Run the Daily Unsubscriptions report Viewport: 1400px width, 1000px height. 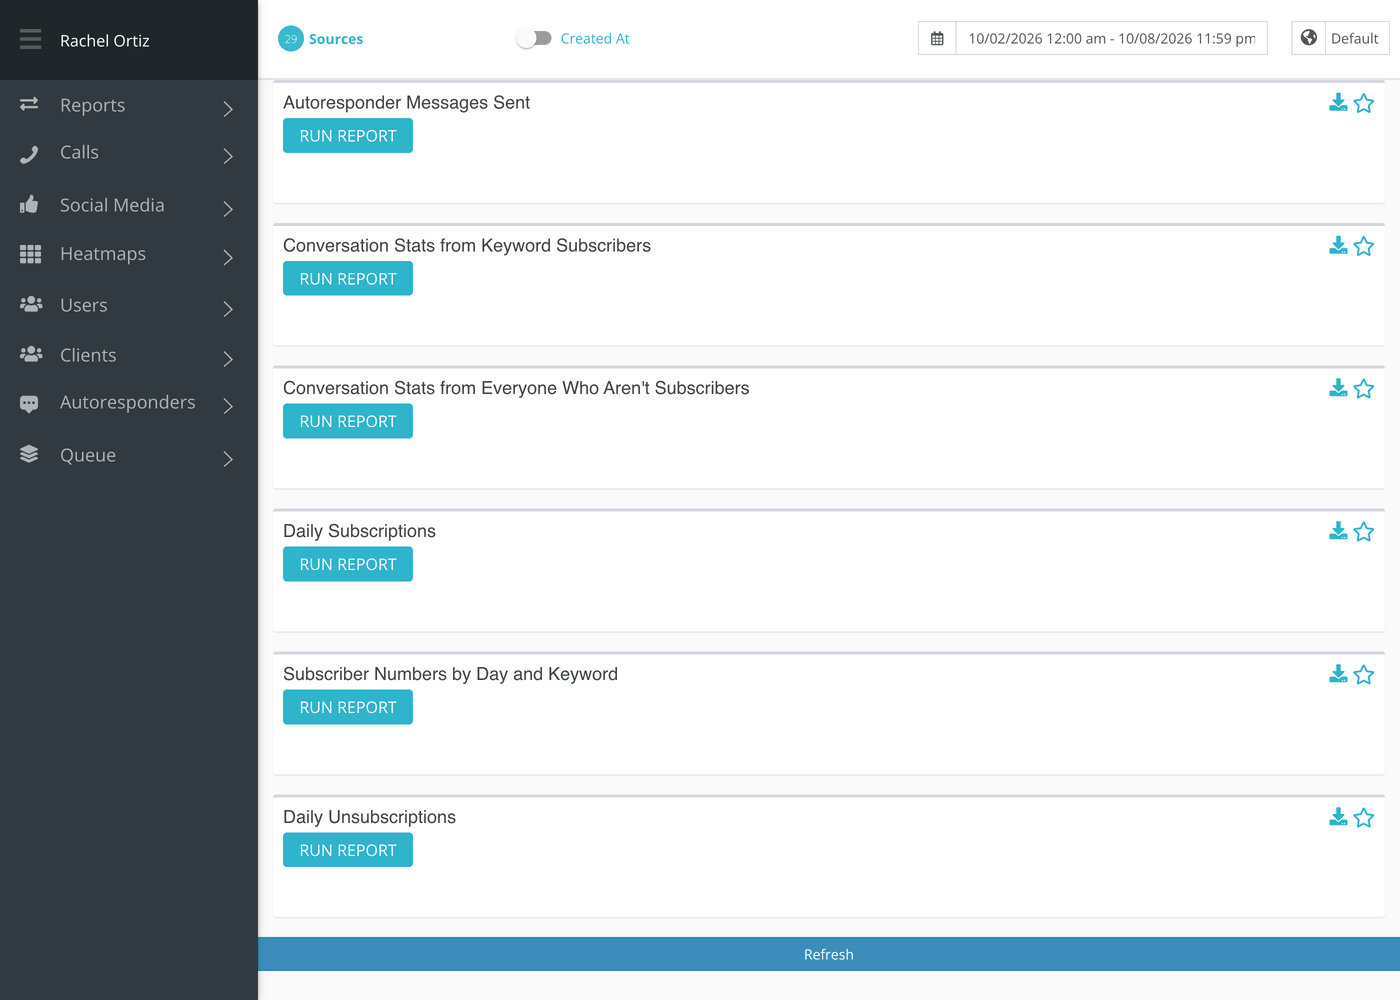[x=348, y=850]
